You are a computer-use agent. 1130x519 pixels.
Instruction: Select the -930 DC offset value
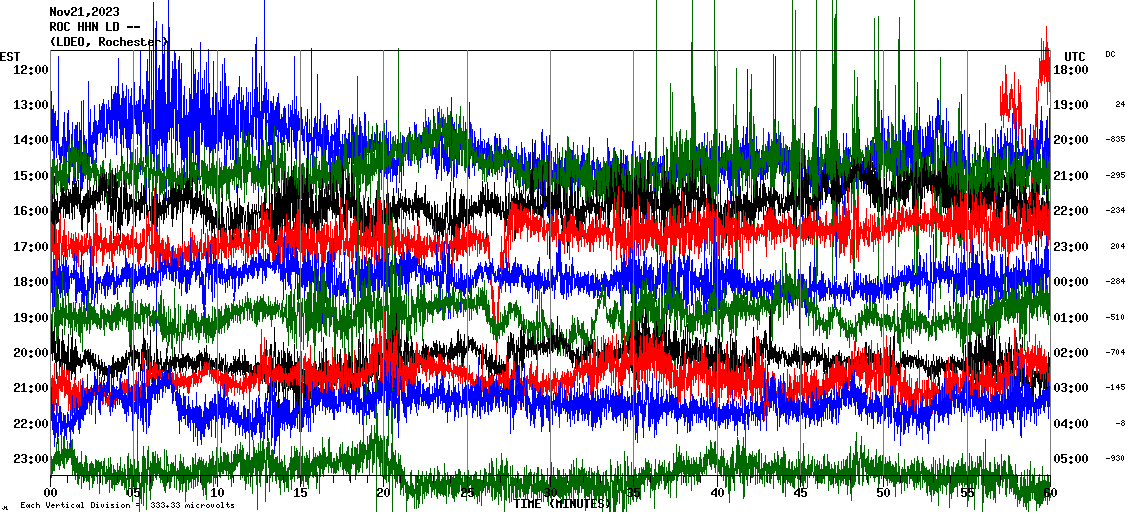[1116, 459]
